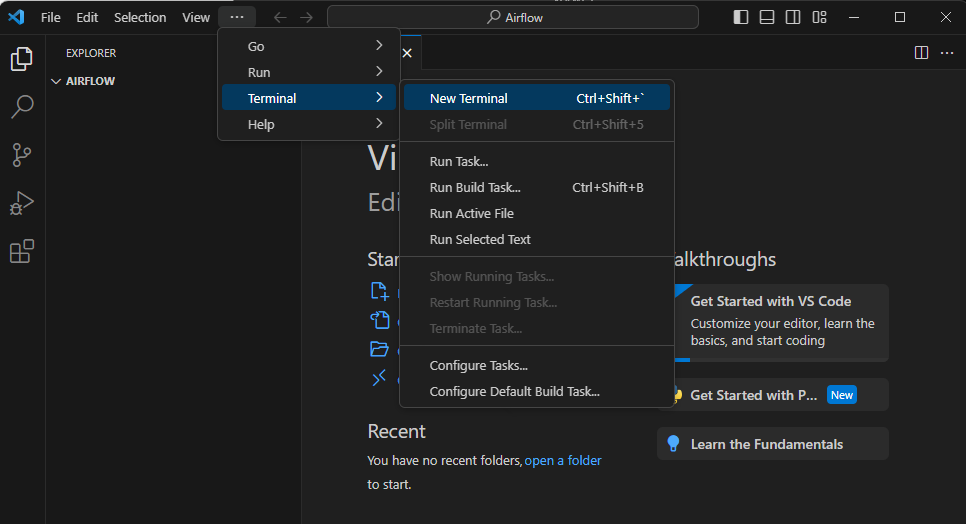Toggle the bottom panel layout icon
Screen dimensions: 966x524
coord(766,17)
